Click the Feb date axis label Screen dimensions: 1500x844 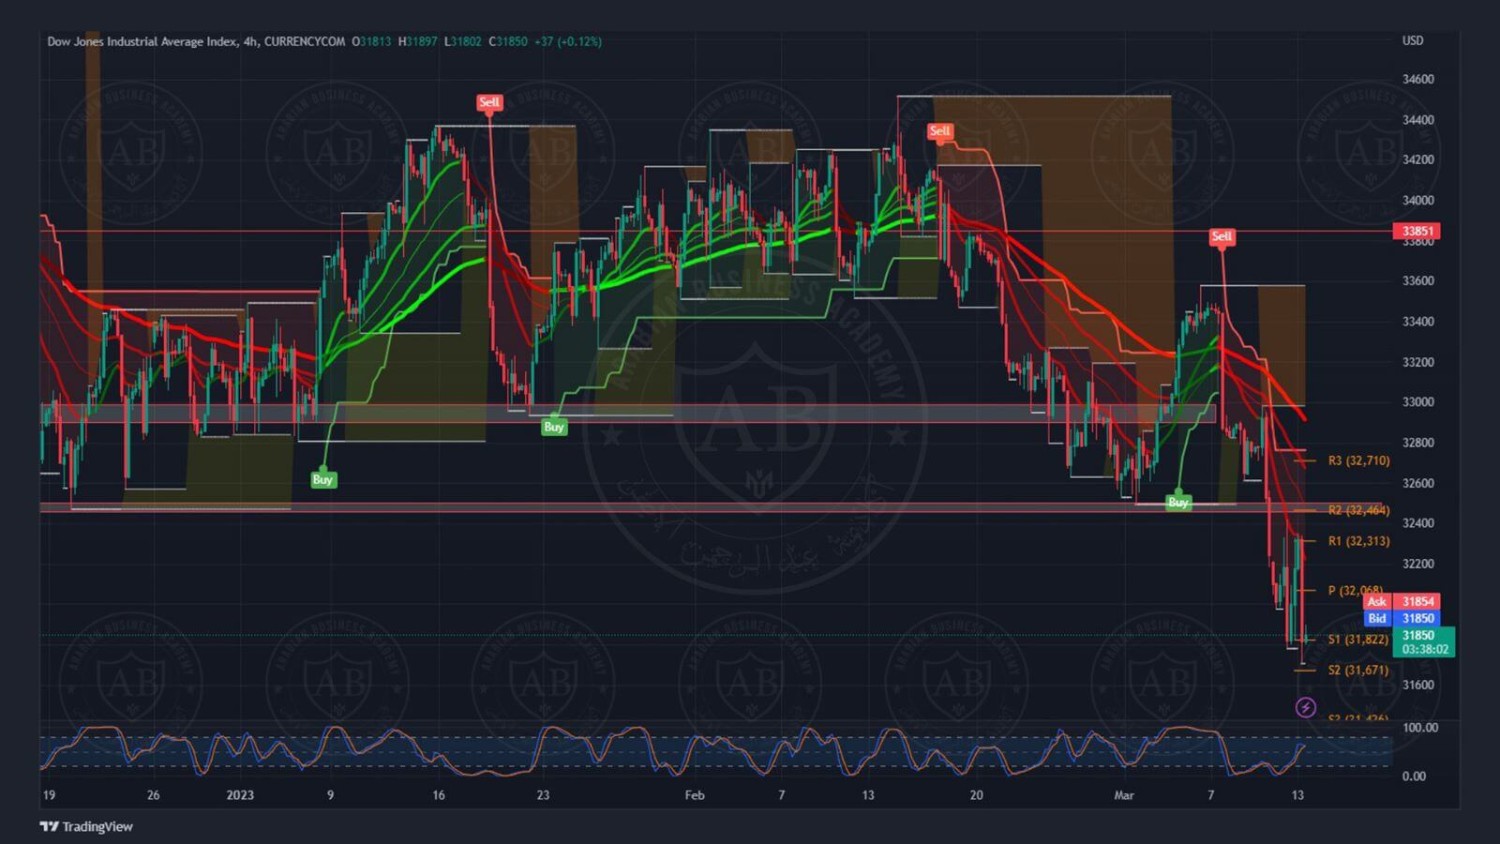click(x=694, y=795)
